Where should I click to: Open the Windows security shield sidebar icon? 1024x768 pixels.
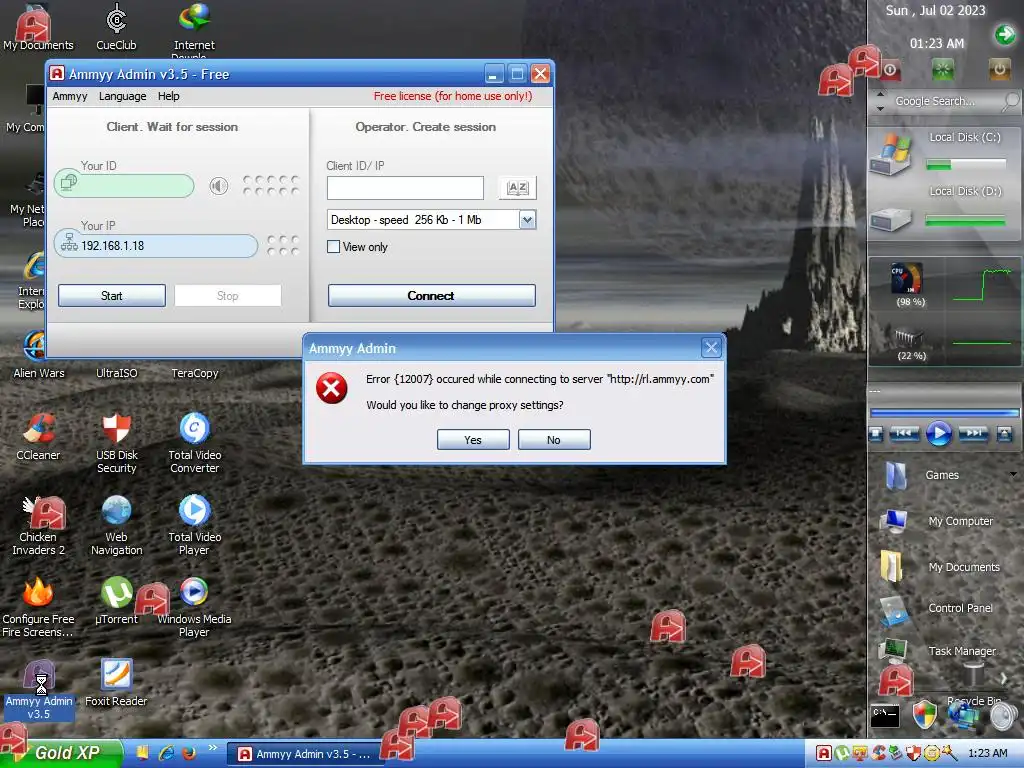point(925,714)
